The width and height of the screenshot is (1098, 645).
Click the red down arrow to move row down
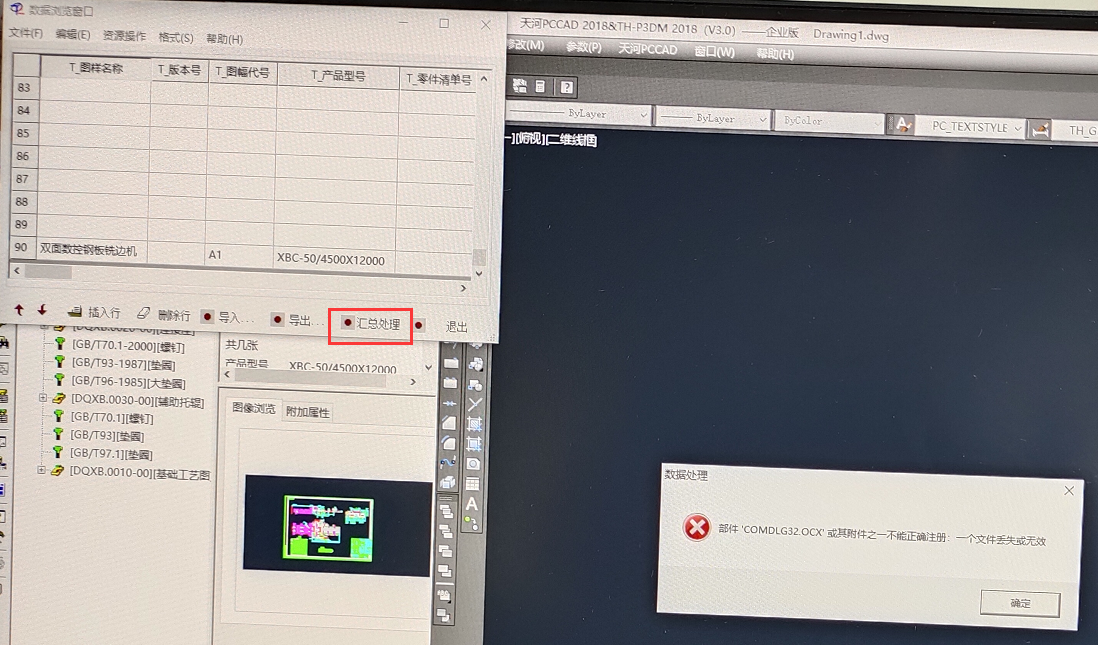point(42,311)
